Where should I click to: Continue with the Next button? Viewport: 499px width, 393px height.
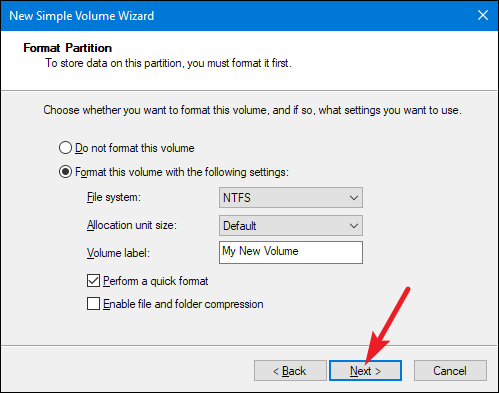[x=365, y=370]
